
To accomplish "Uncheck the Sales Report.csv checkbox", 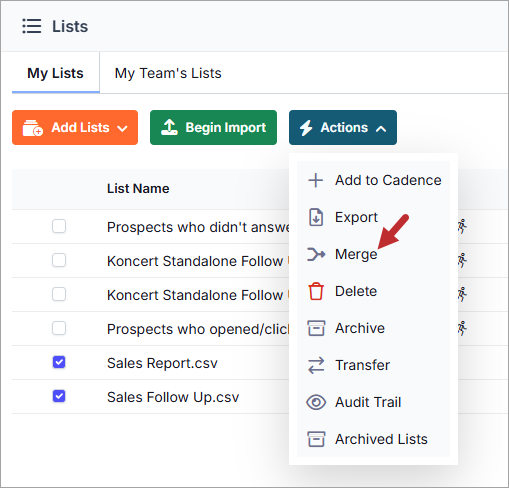I will point(59,362).
